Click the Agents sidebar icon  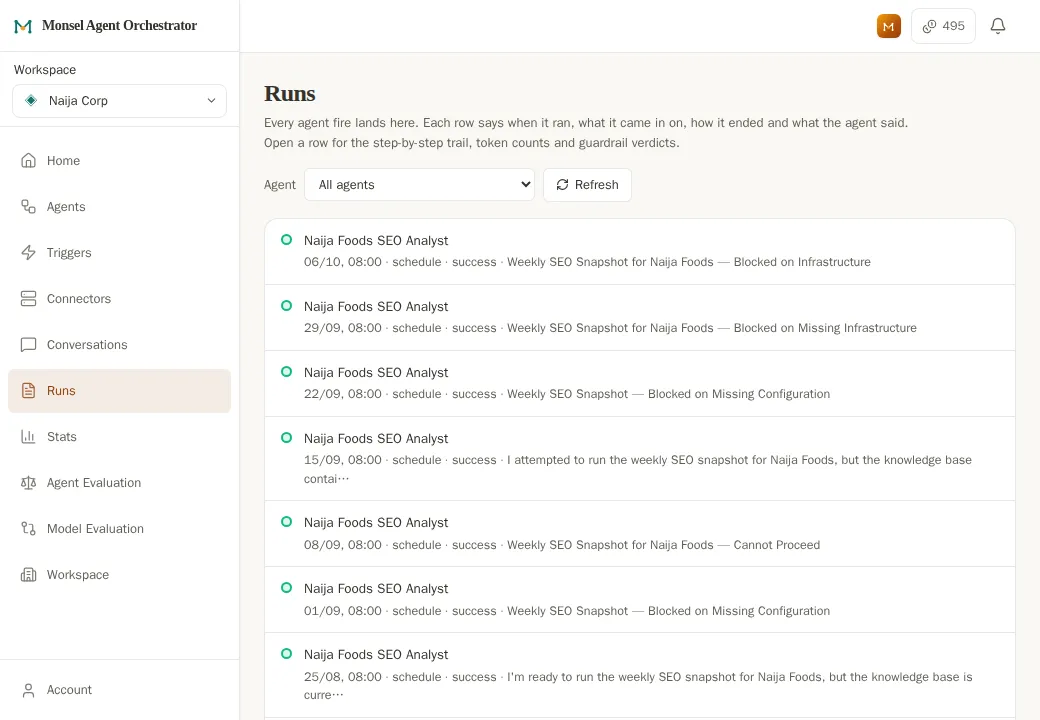[29, 207]
